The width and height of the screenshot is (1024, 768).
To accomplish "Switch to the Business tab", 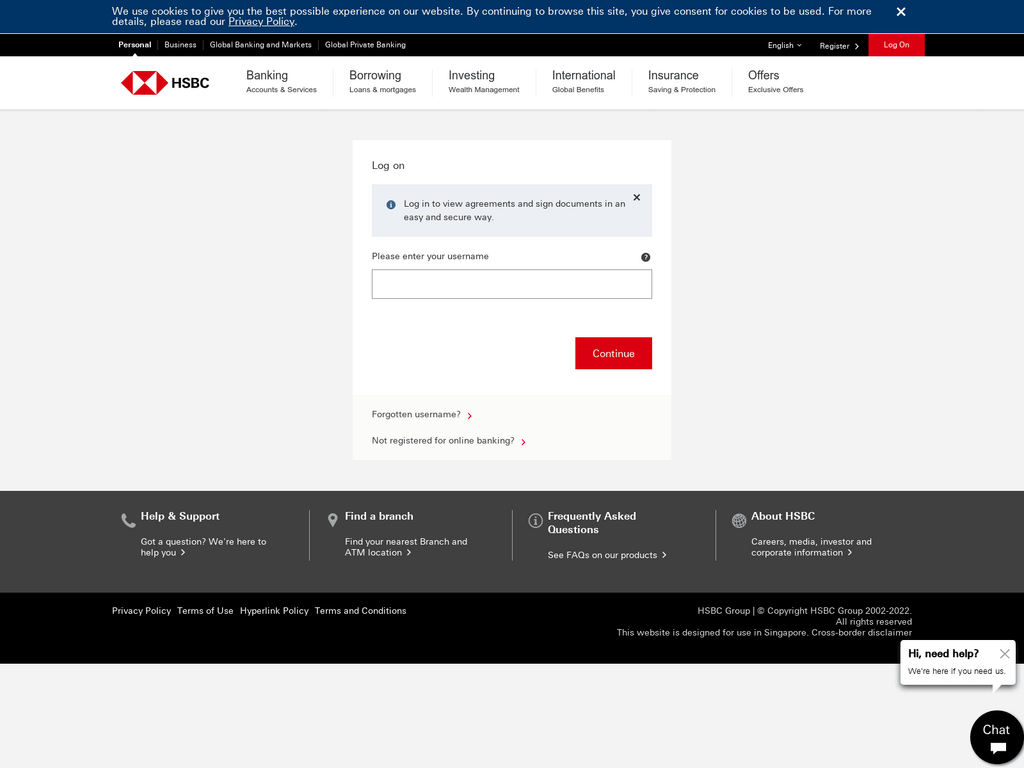I will 180,45.
